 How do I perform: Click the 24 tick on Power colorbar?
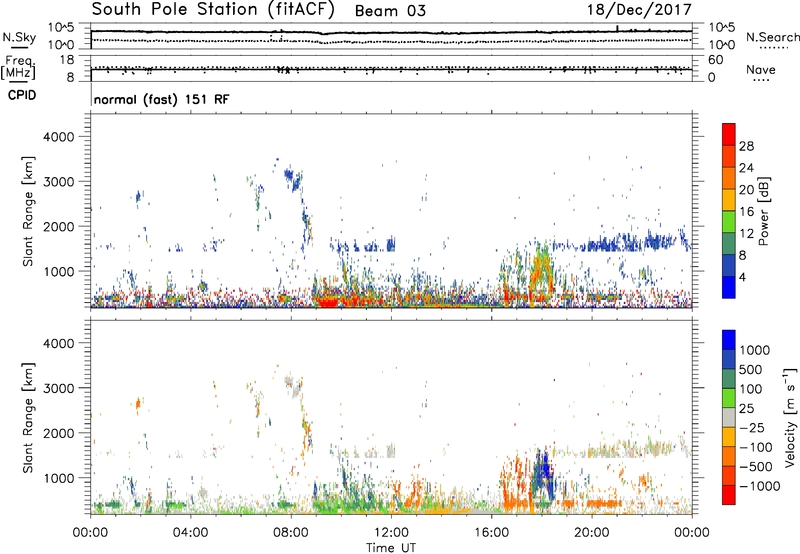tap(746, 168)
